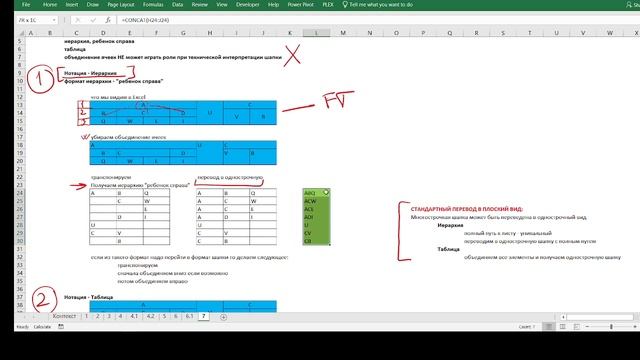Add a new sheet with the plus button
The image size is (640, 360).
click(223, 317)
